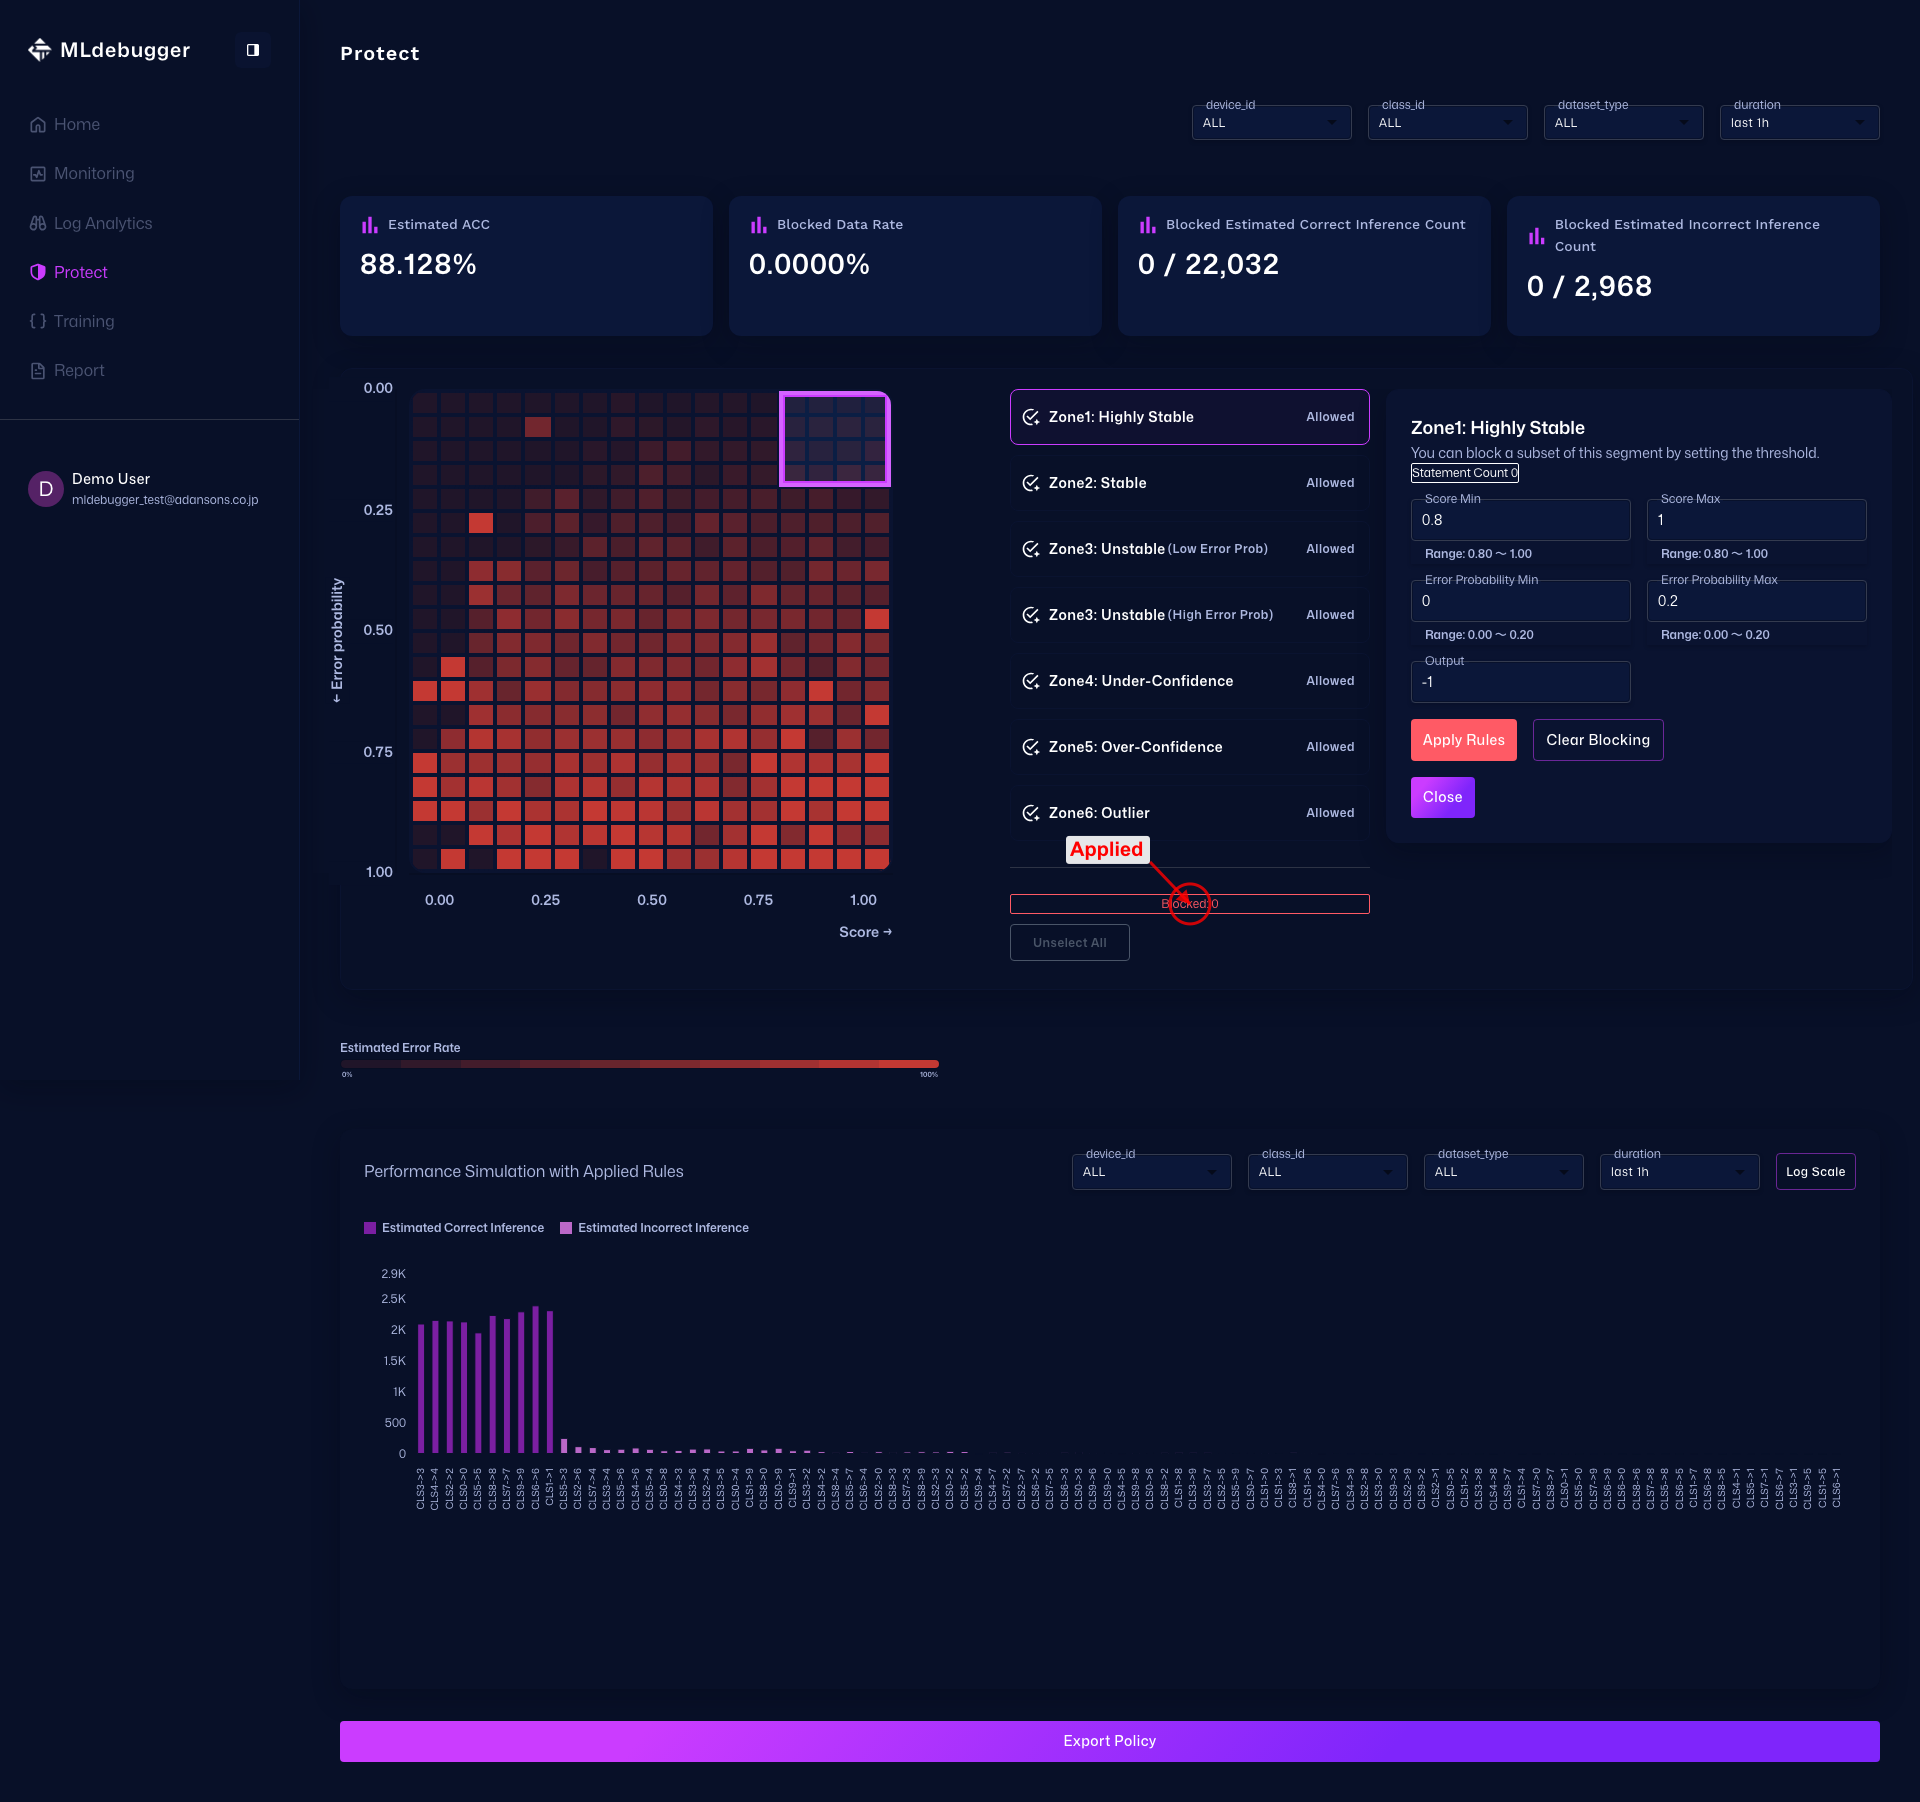
Task: Click the Monitoring chart icon
Action: point(38,174)
